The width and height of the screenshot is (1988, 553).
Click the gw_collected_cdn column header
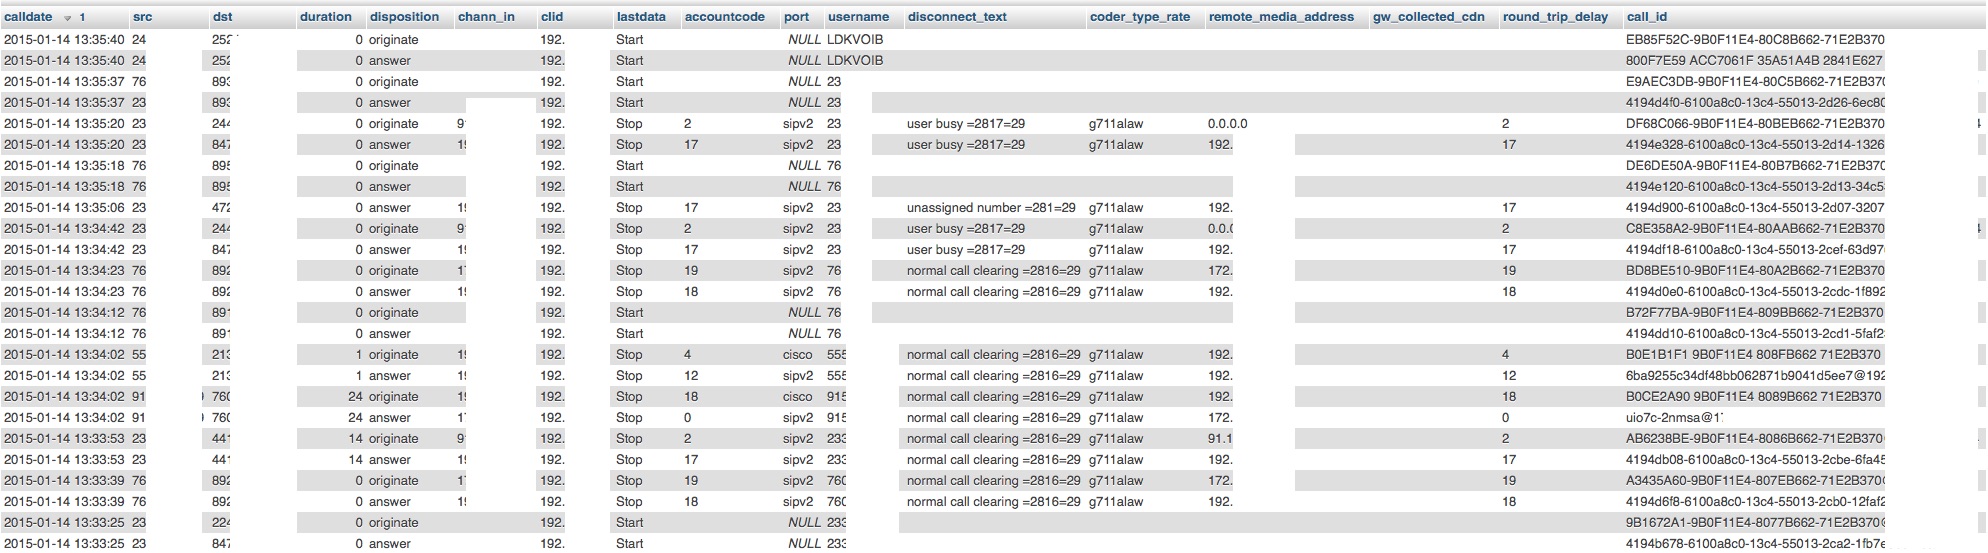[1428, 17]
